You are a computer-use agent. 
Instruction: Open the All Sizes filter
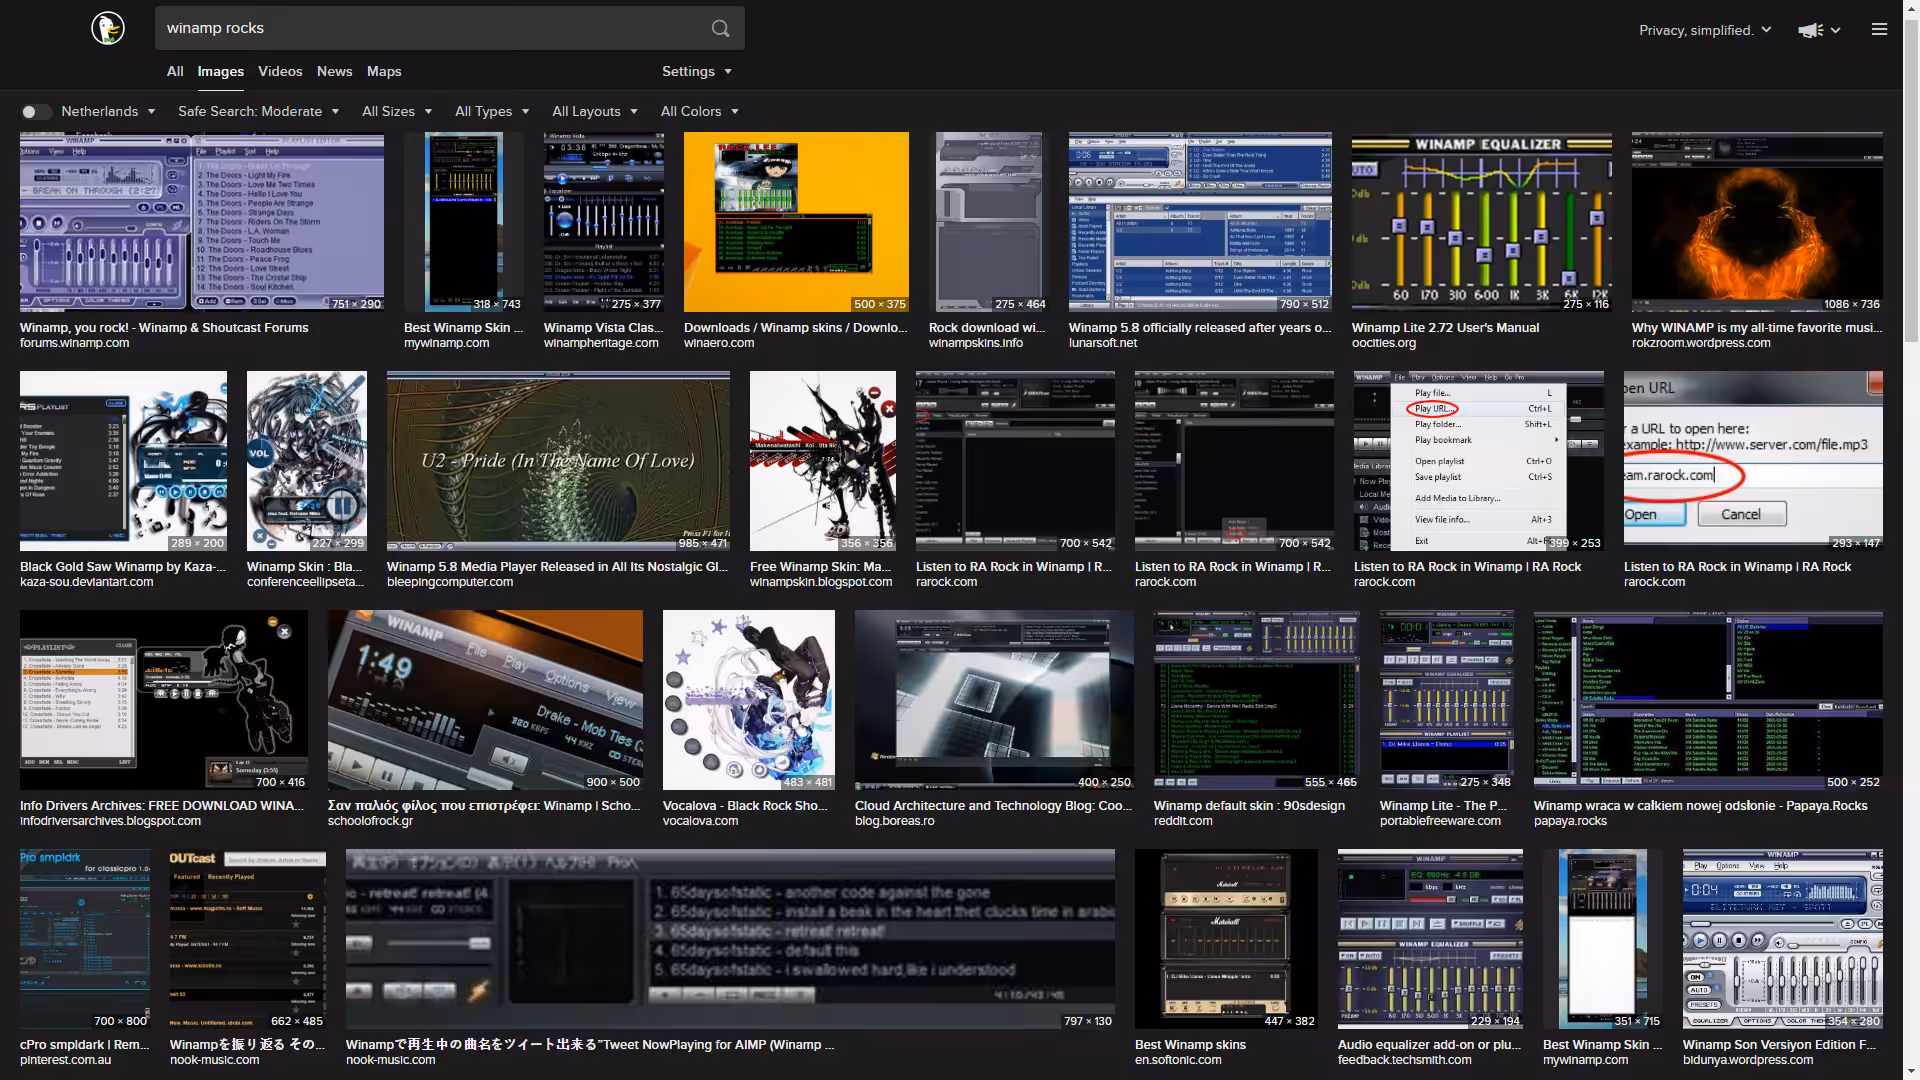[x=397, y=111]
